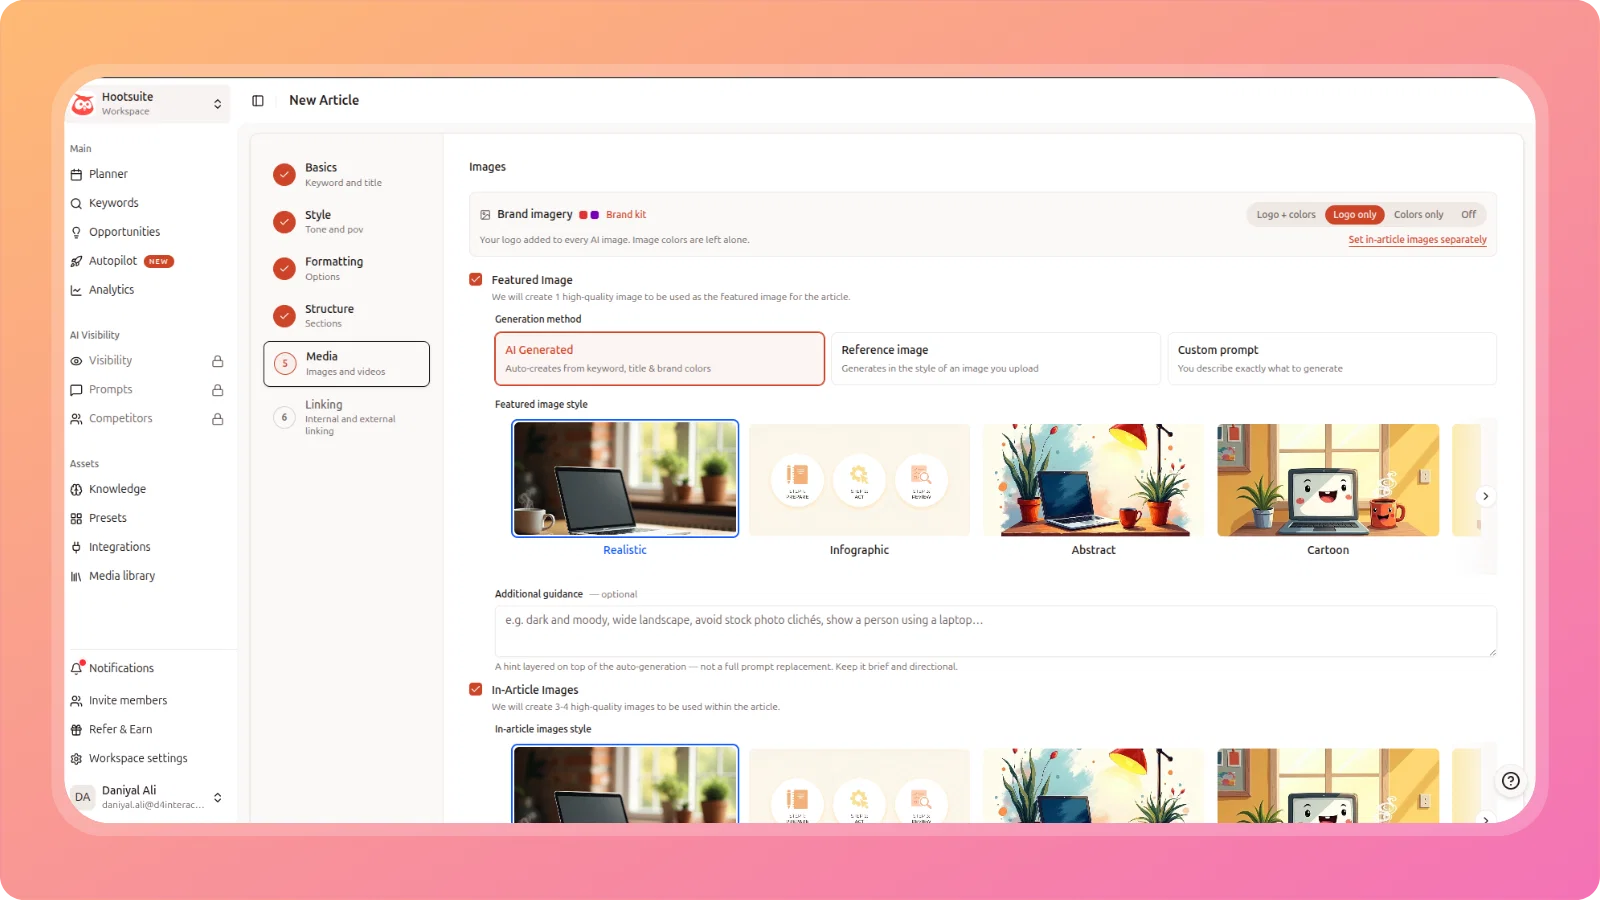Screen dimensions: 1600x900
Task: Select the Infographic featured image style
Action: pos(859,490)
